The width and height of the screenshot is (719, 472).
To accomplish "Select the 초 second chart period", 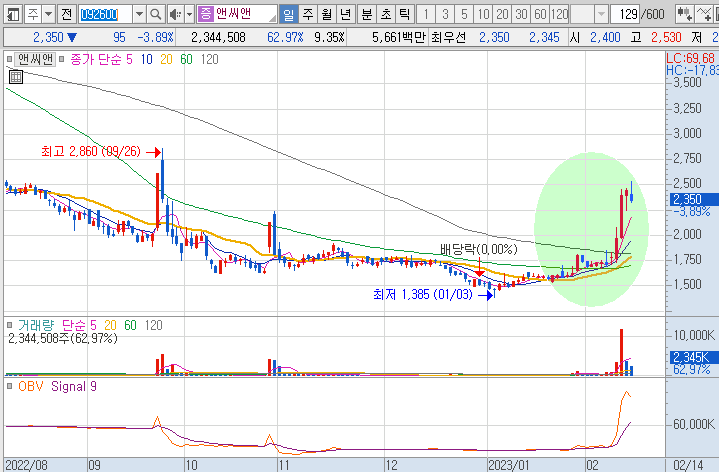I will (x=385, y=15).
